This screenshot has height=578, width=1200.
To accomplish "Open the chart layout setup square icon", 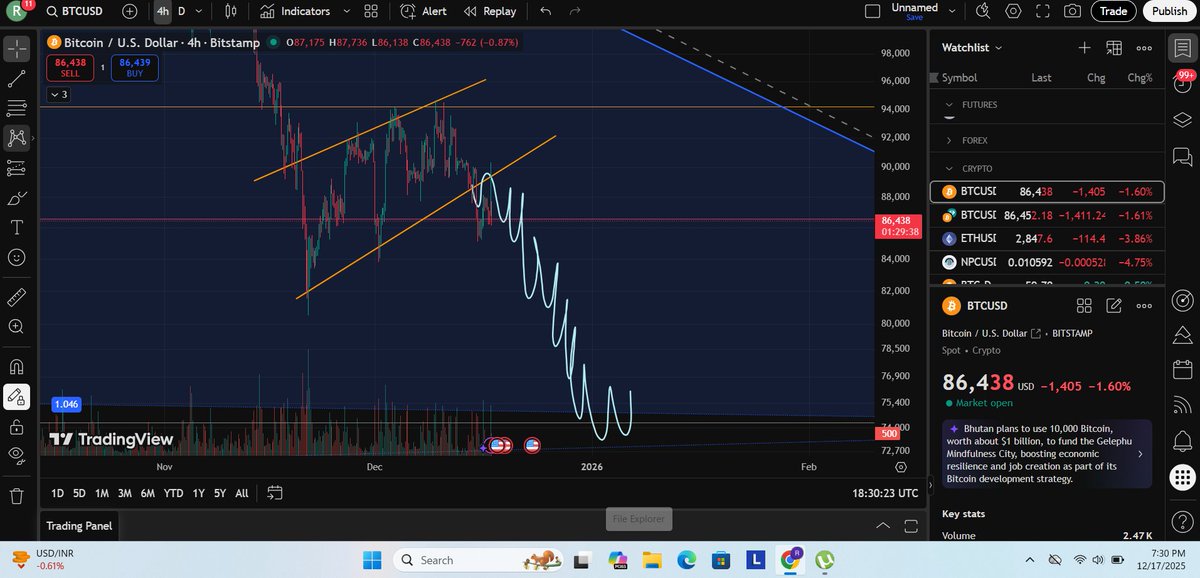I will tap(873, 11).
